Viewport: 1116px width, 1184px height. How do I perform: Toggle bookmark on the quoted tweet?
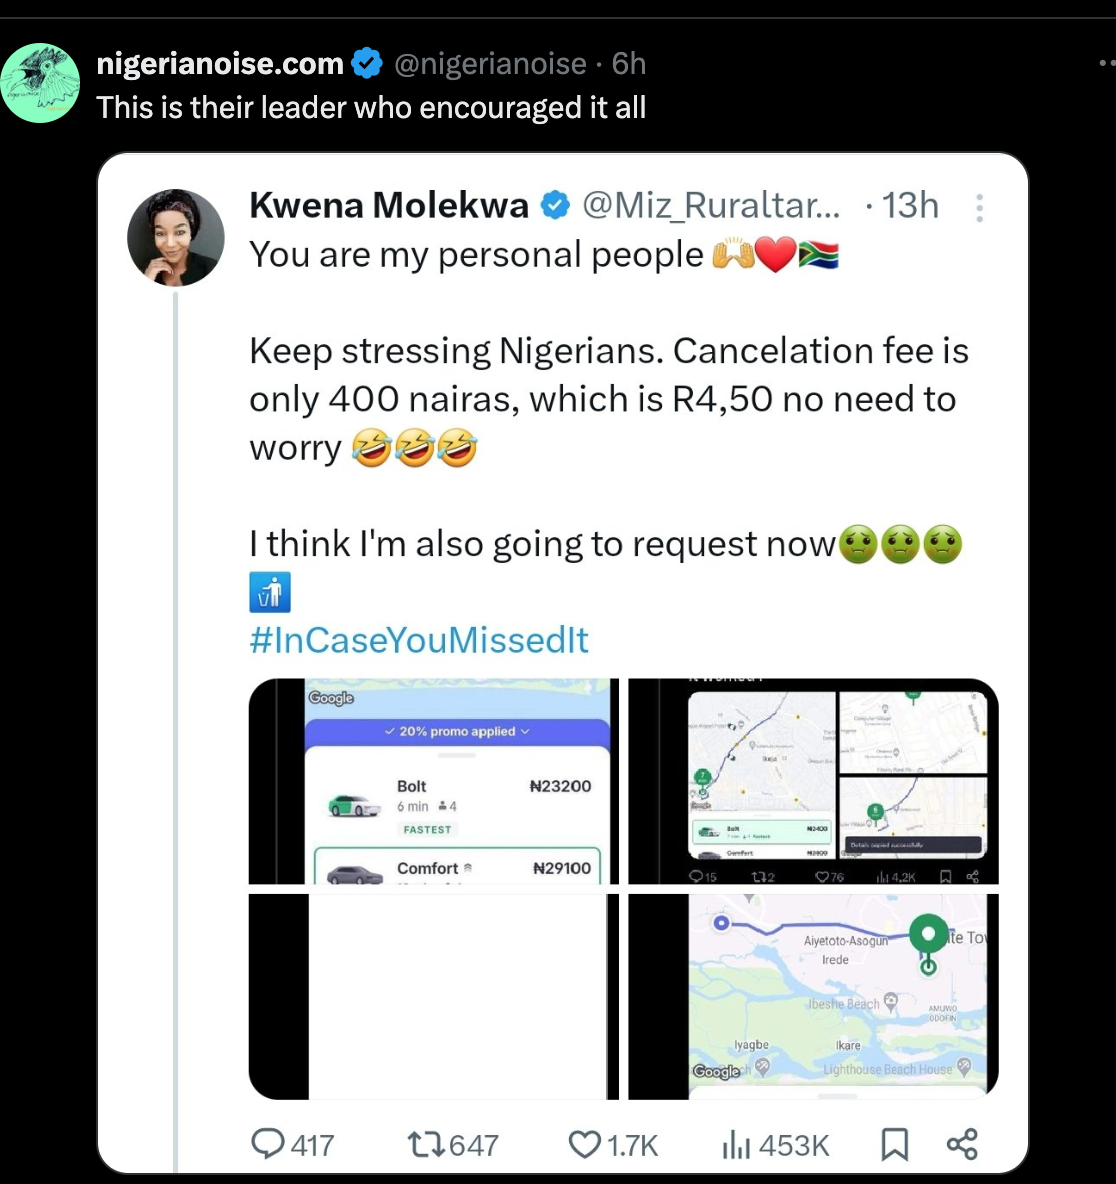[x=895, y=1144]
